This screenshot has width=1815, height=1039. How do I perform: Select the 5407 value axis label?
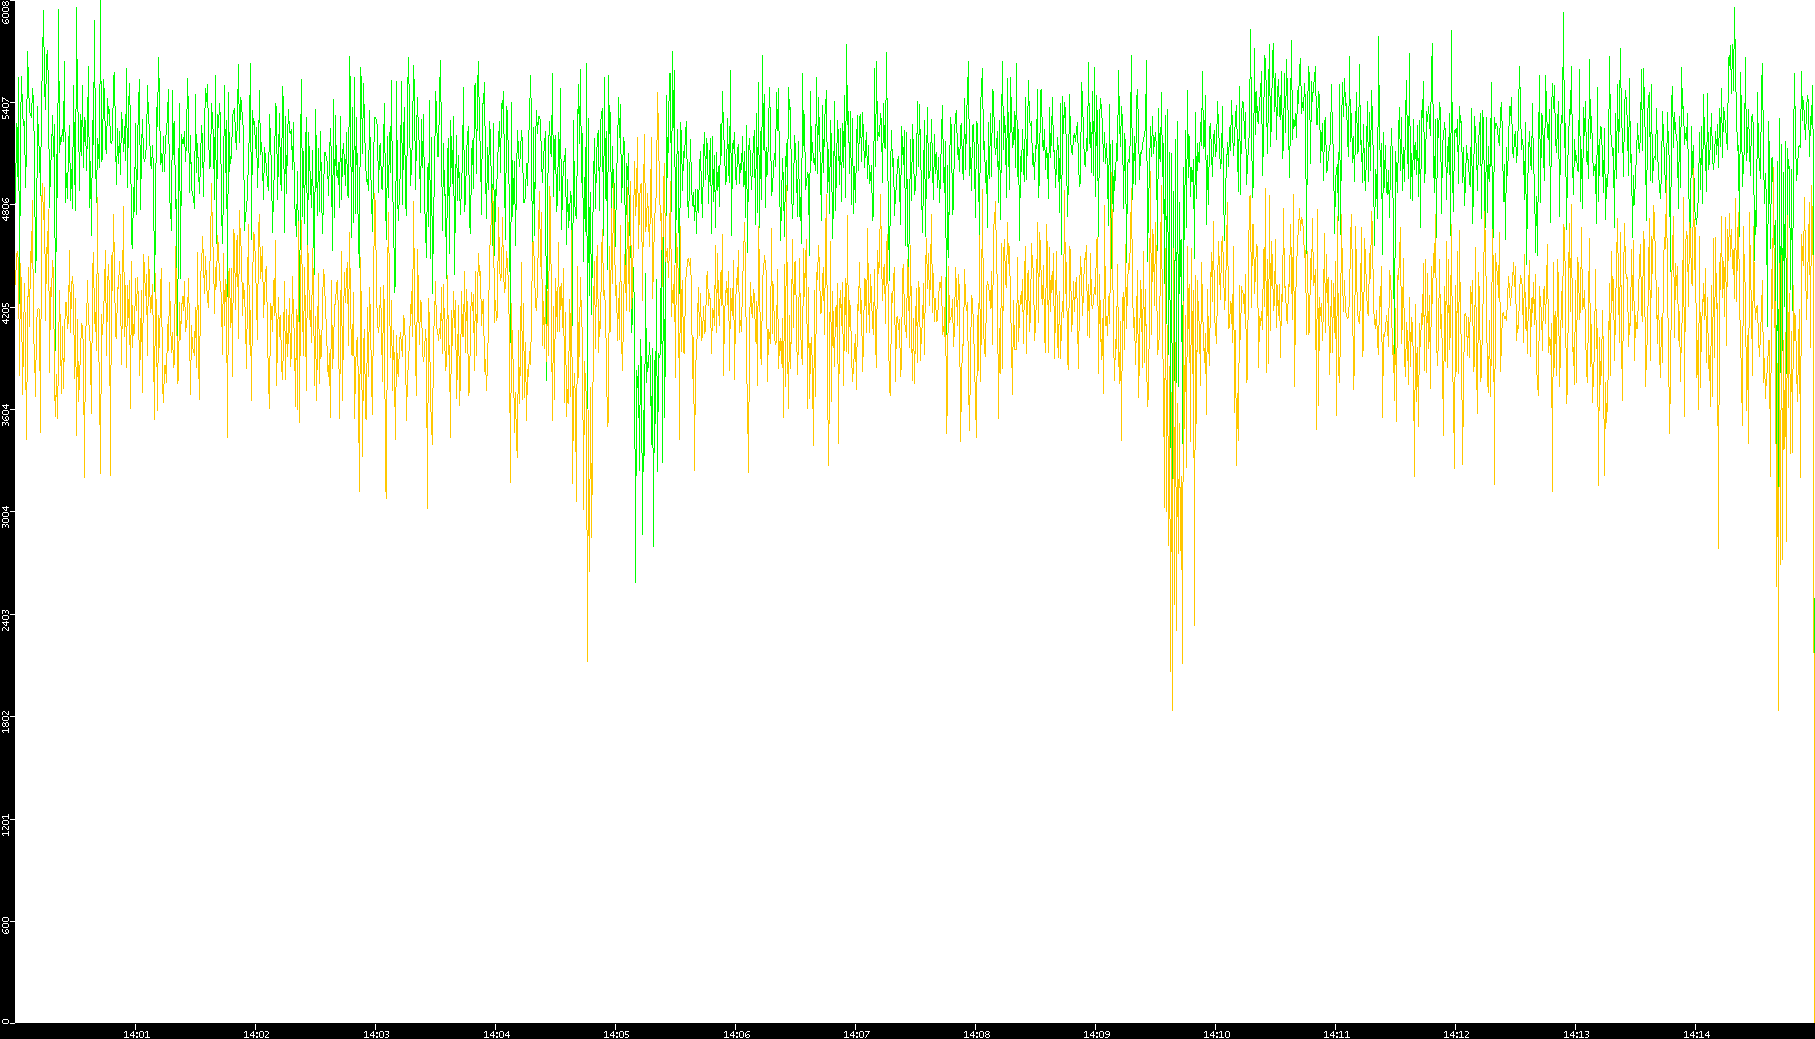[x=6, y=108]
